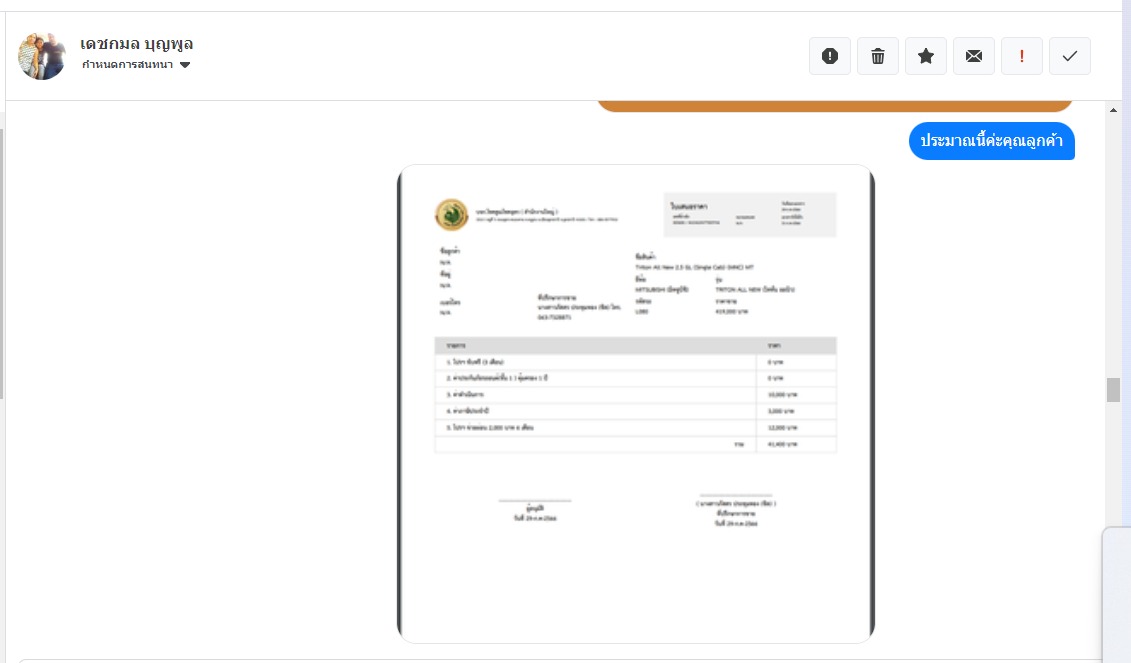This screenshot has height=663, width=1131.
Task: Click the spam report exclamation circle icon
Action: click(829, 56)
